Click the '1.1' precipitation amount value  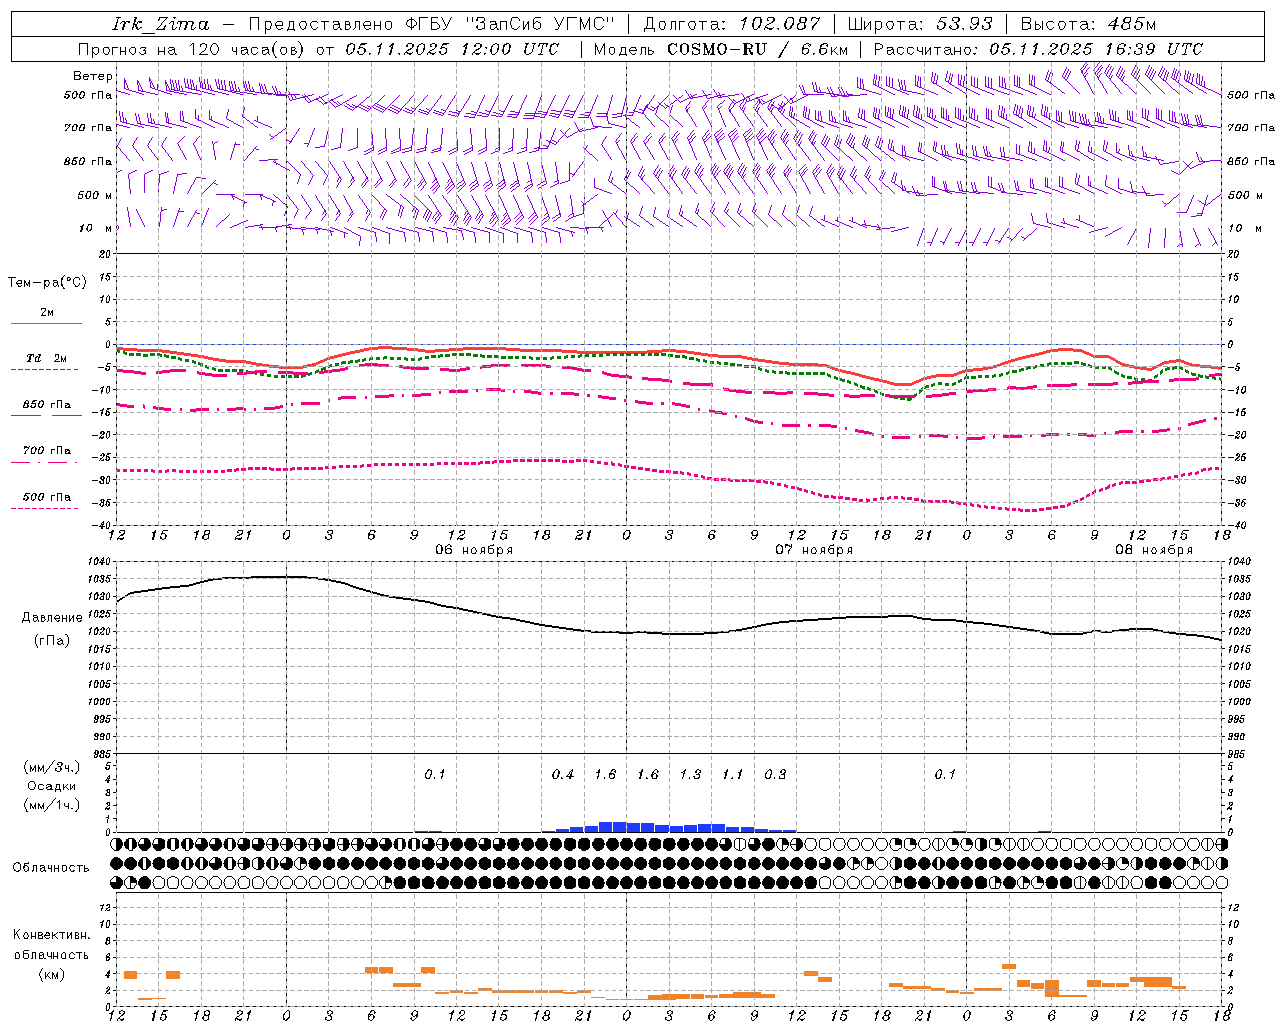pos(733,775)
